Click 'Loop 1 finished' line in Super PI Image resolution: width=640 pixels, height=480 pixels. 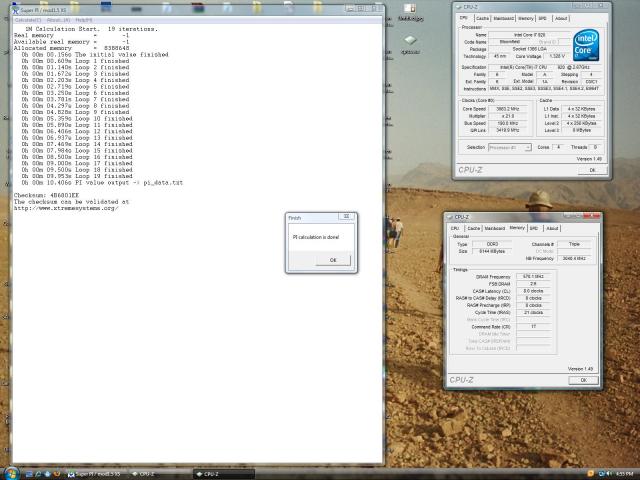tap(75, 61)
